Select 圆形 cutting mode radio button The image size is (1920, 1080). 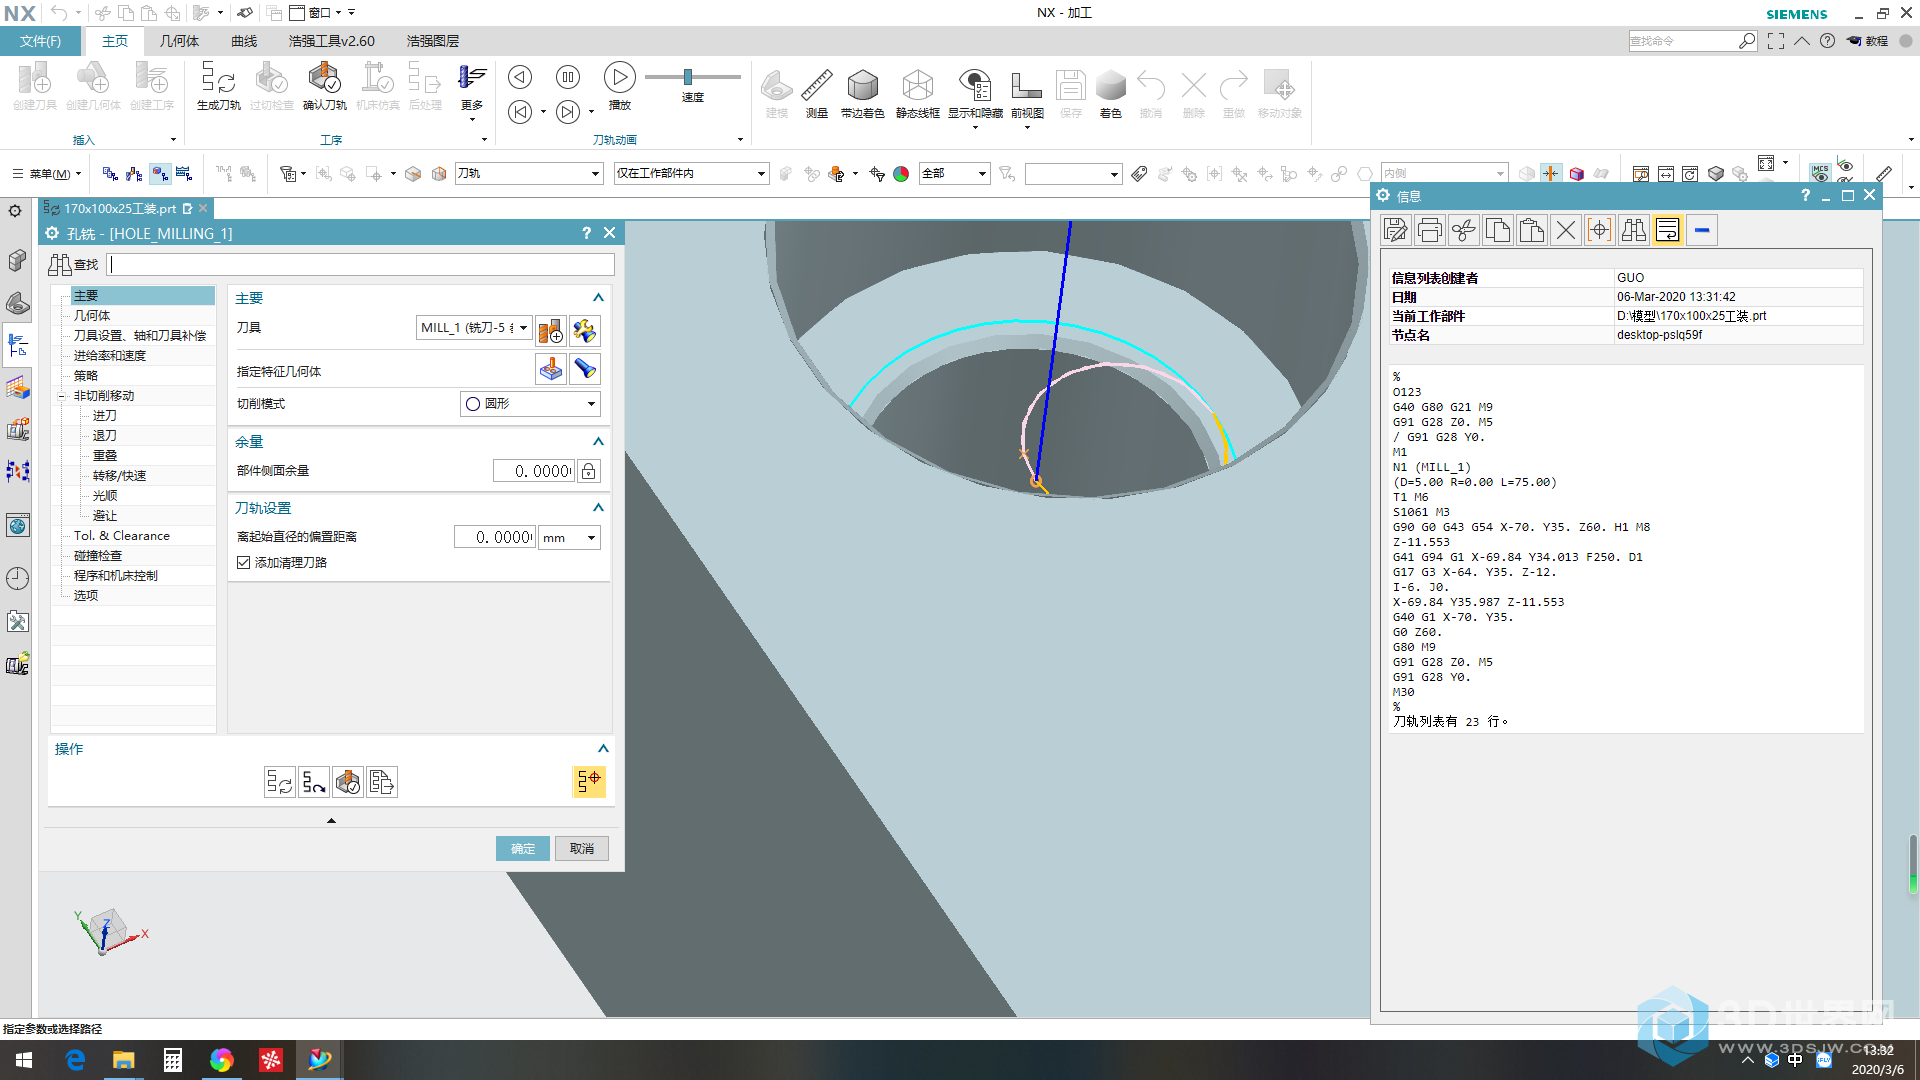point(476,402)
